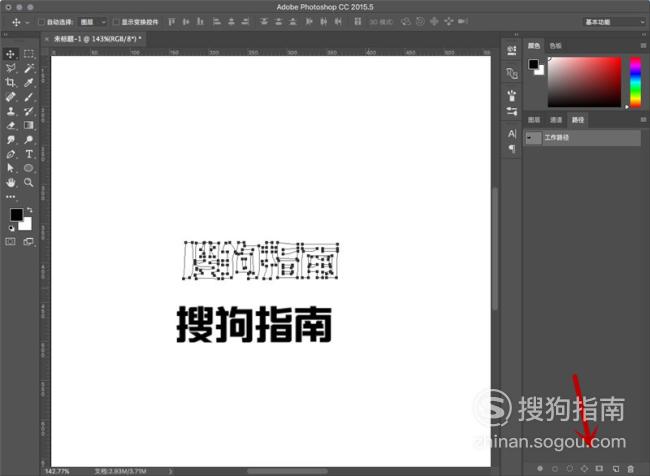Viewport: 650px width, 476px height.
Task: Enable the 自动选择 checkbox
Action: pos(41,22)
